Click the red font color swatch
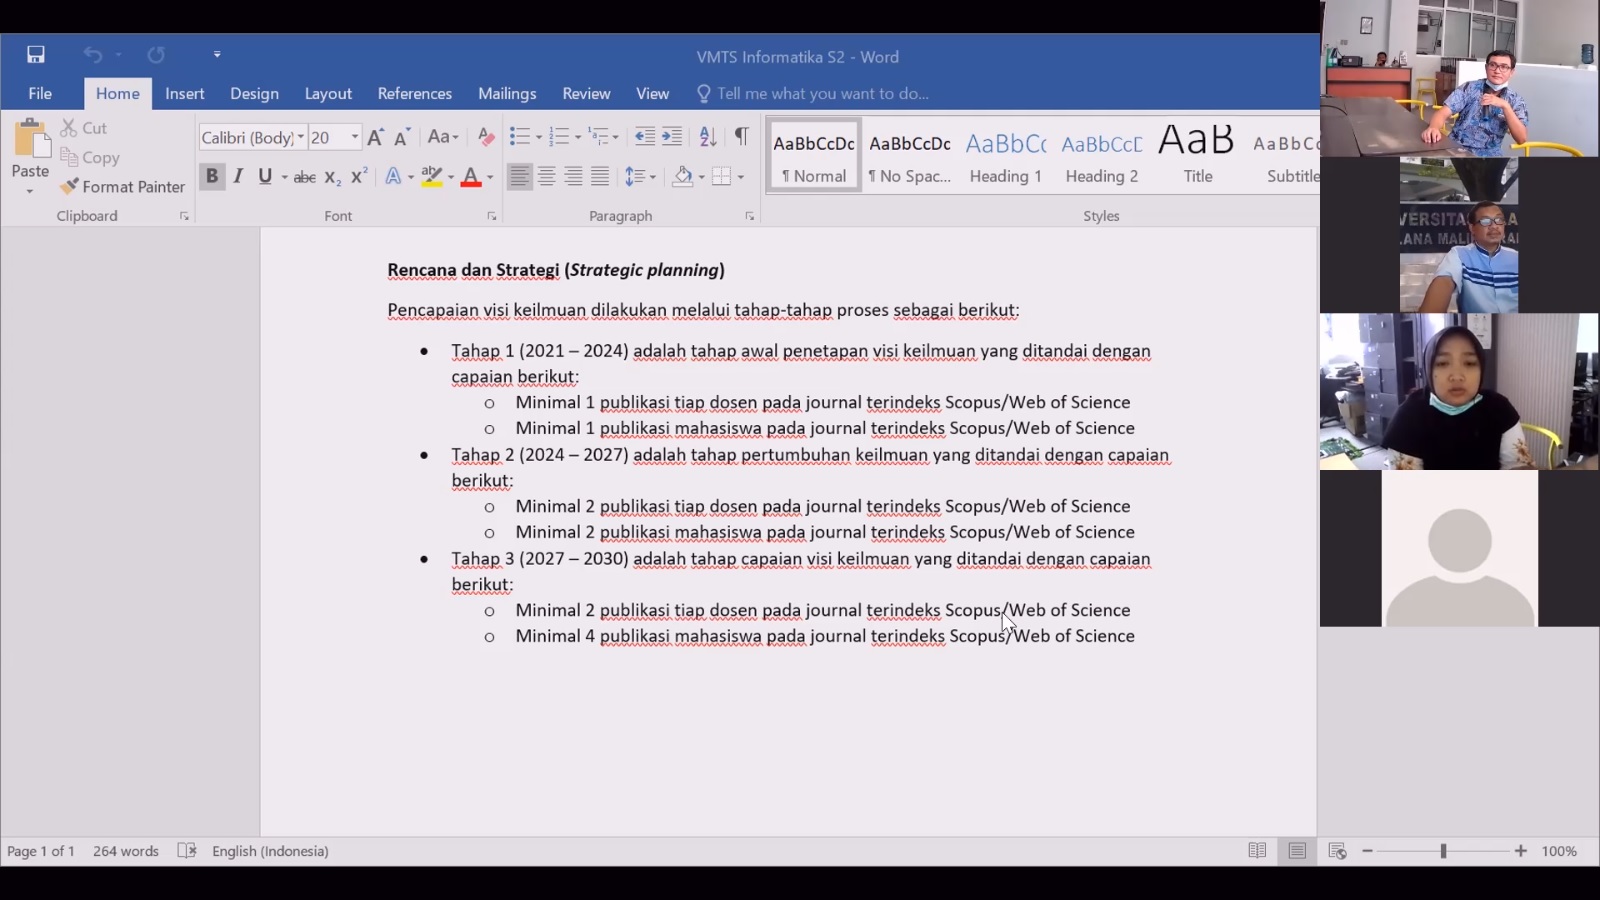1600x900 pixels. pos(471,177)
